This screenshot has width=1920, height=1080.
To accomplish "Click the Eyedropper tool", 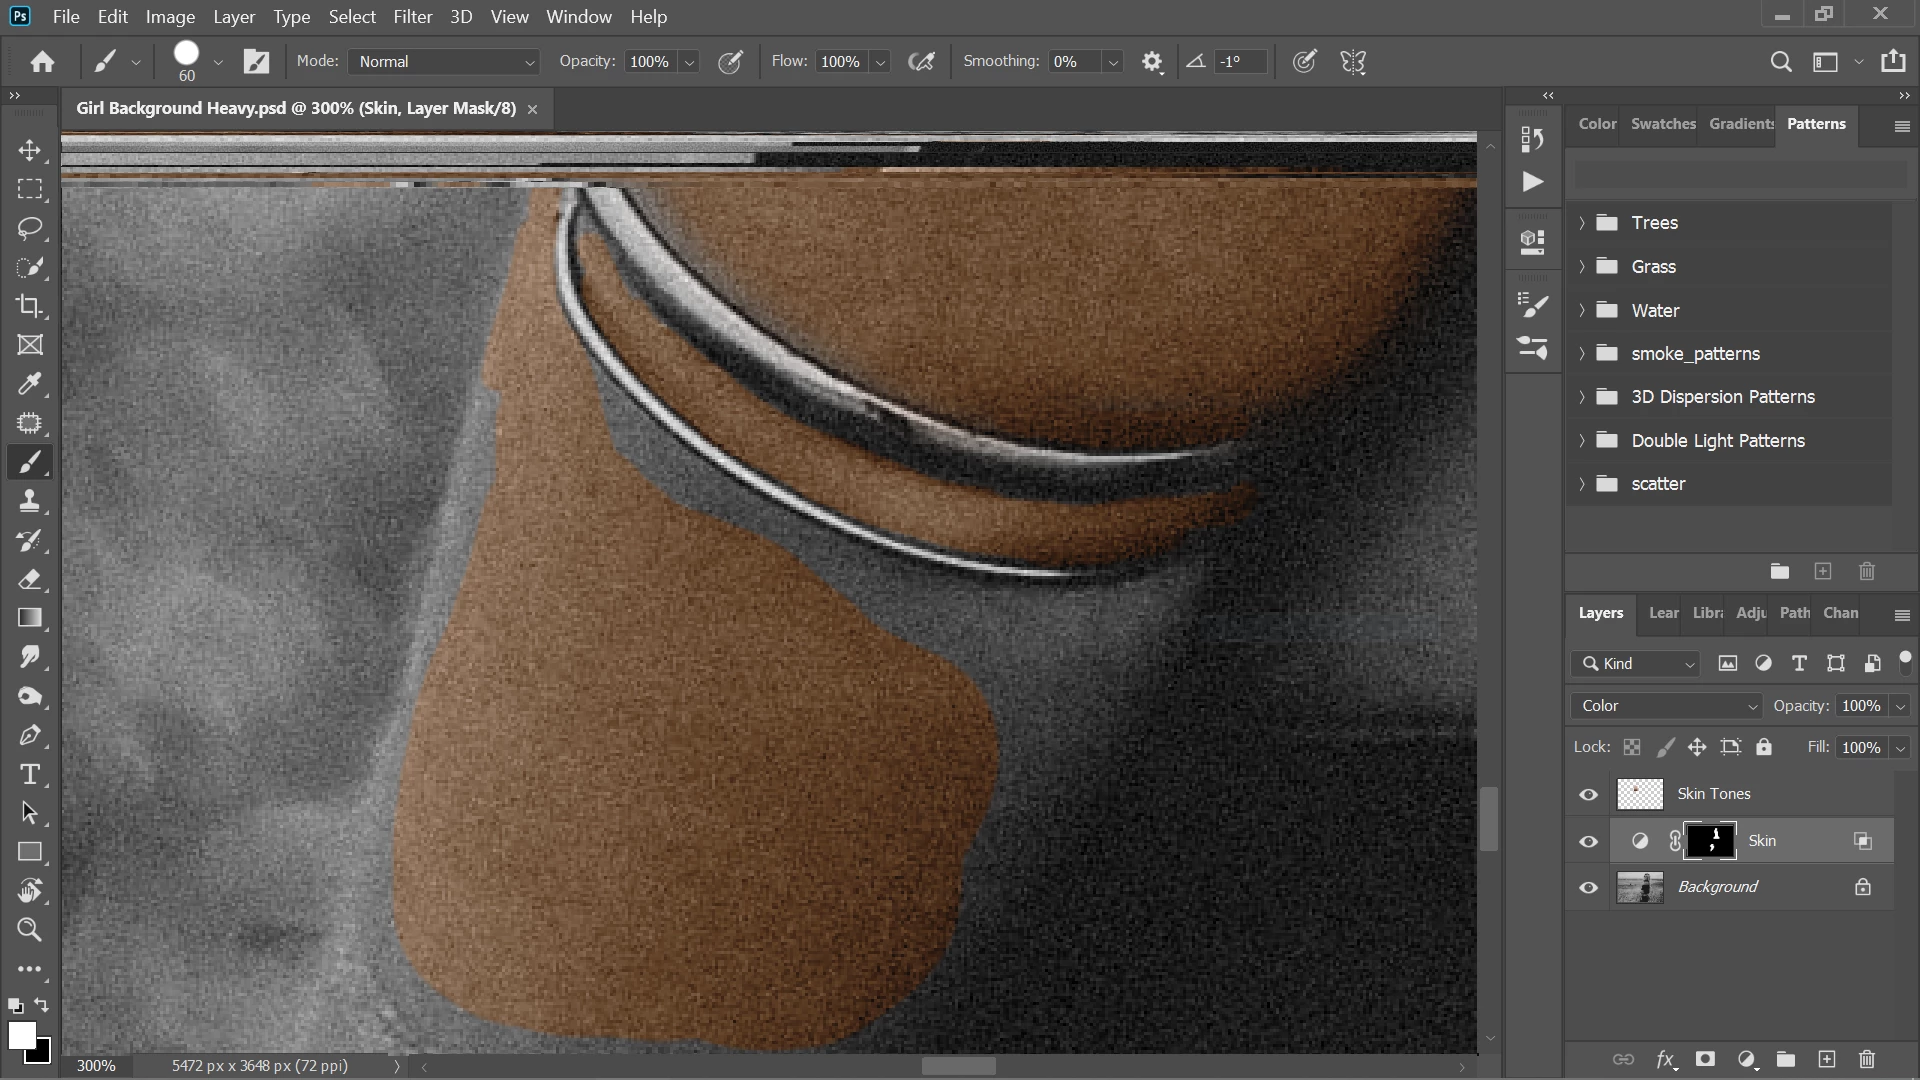I will (30, 384).
